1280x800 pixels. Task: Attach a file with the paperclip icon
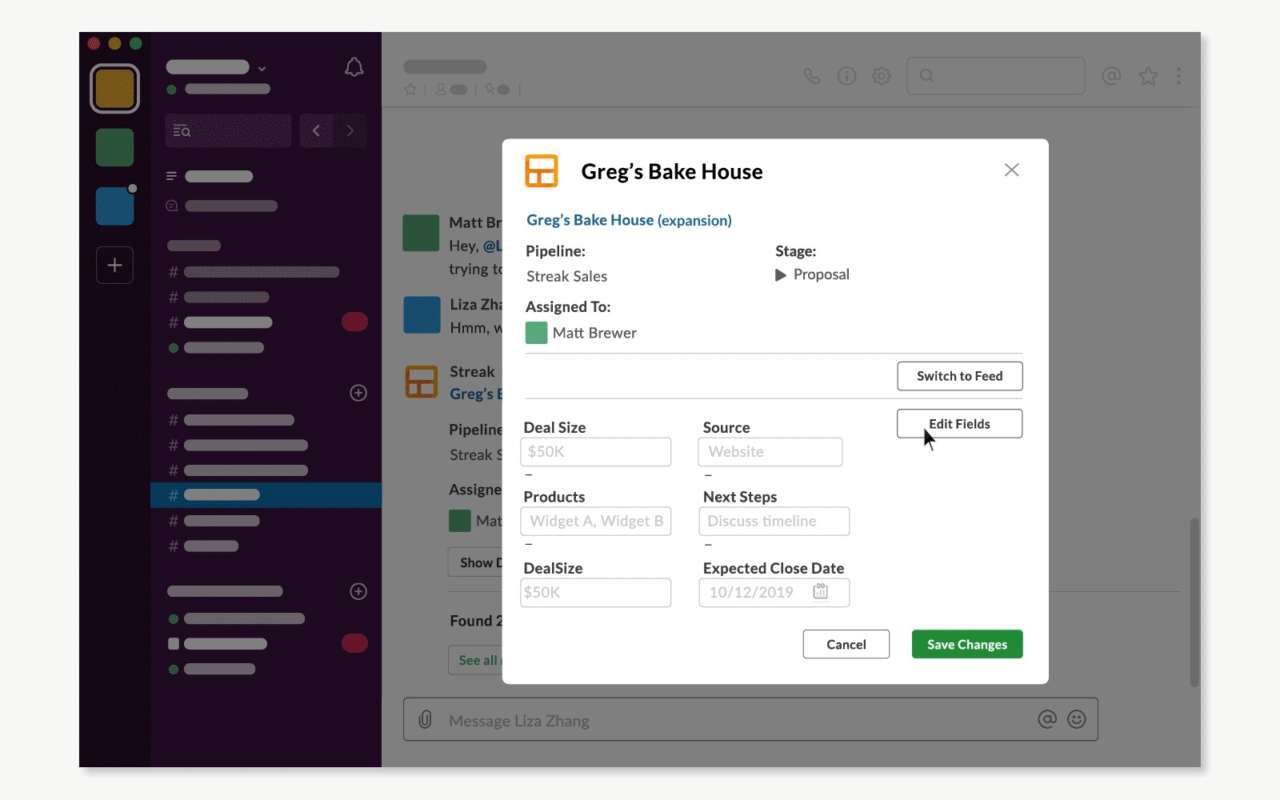[x=425, y=720]
